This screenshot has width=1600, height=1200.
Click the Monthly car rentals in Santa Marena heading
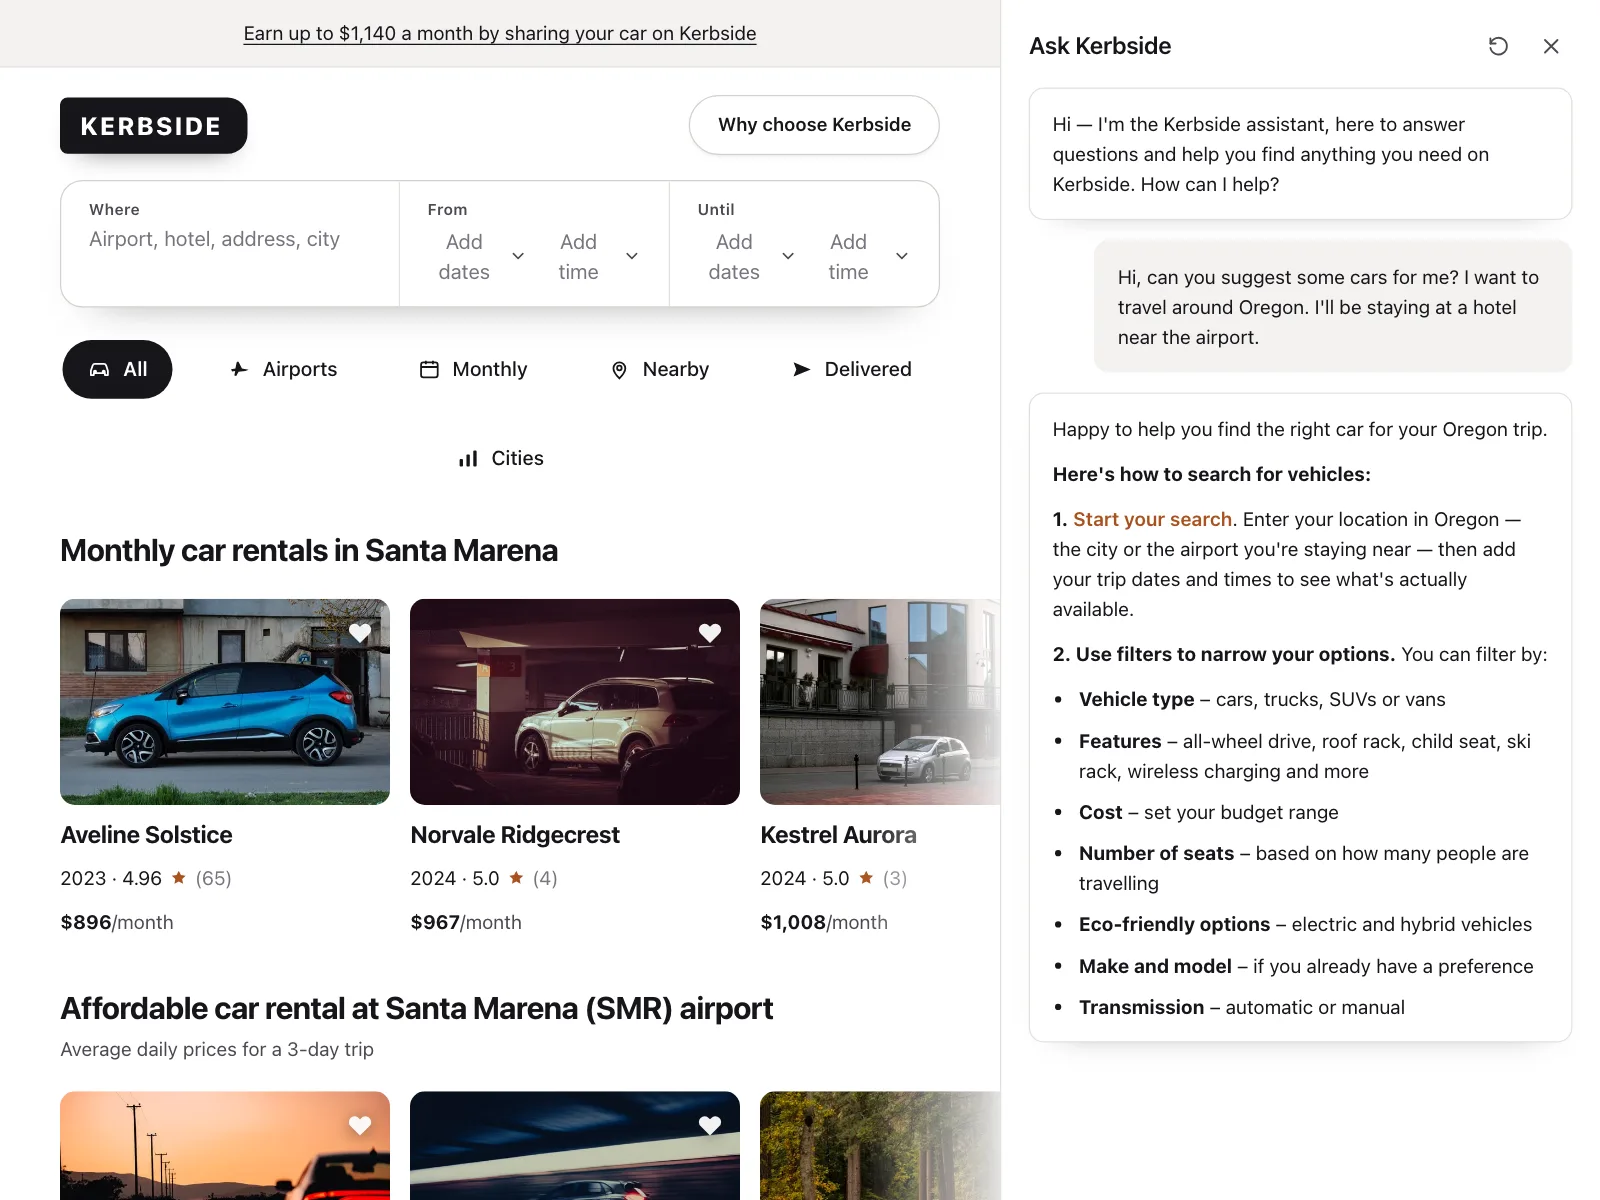point(309,551)
